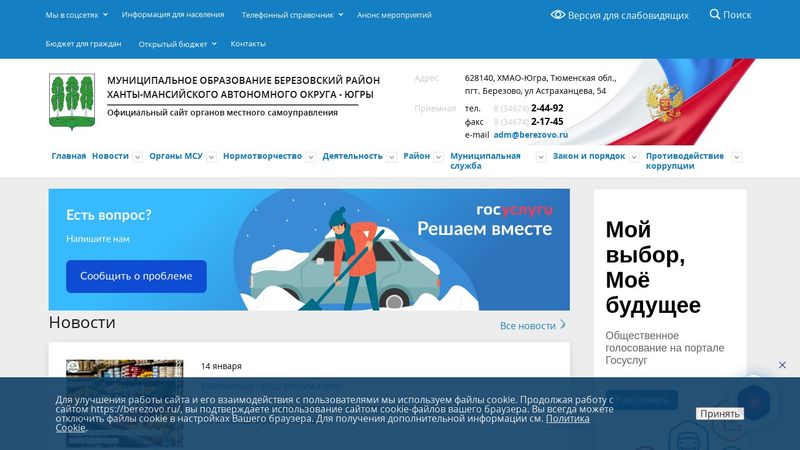This screenshot has width=800, height=450.
Task: Expand the Органы МСУ dropdown arrow
Action: point(211,157)
